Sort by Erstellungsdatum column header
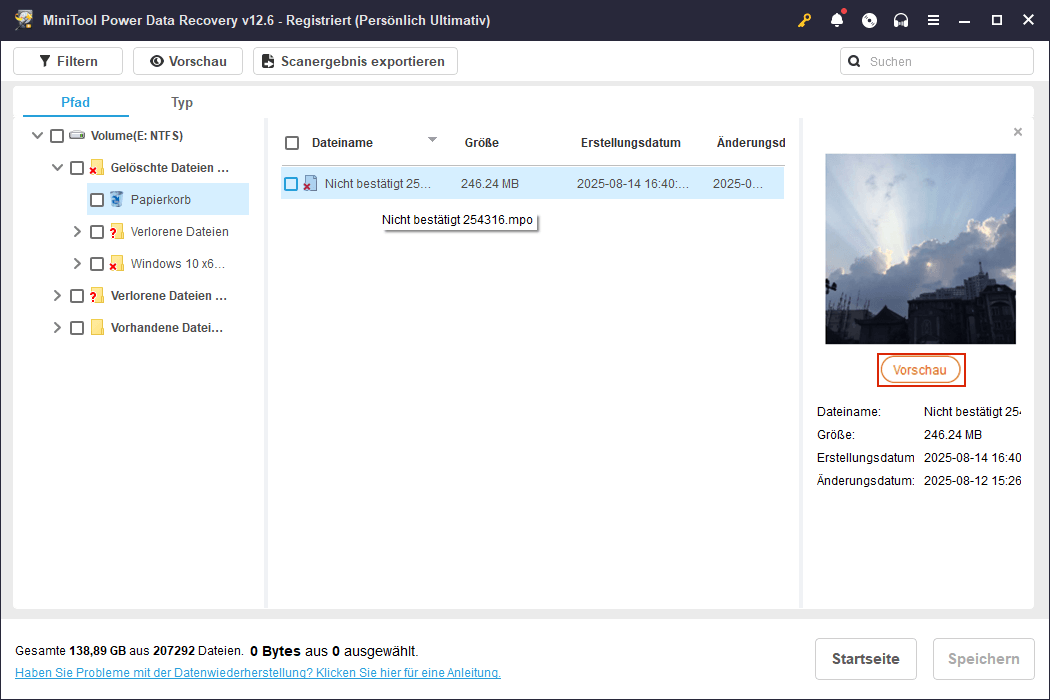The image size is (1050, 700). 631,143
